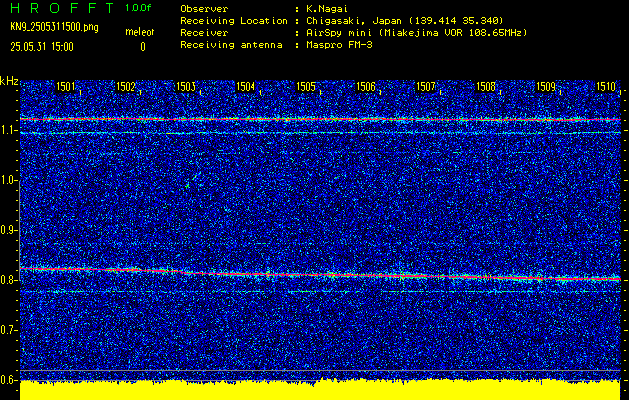Click the 1501 time marker
Screen dimensions: 629x400
click(x=65, y=87)
